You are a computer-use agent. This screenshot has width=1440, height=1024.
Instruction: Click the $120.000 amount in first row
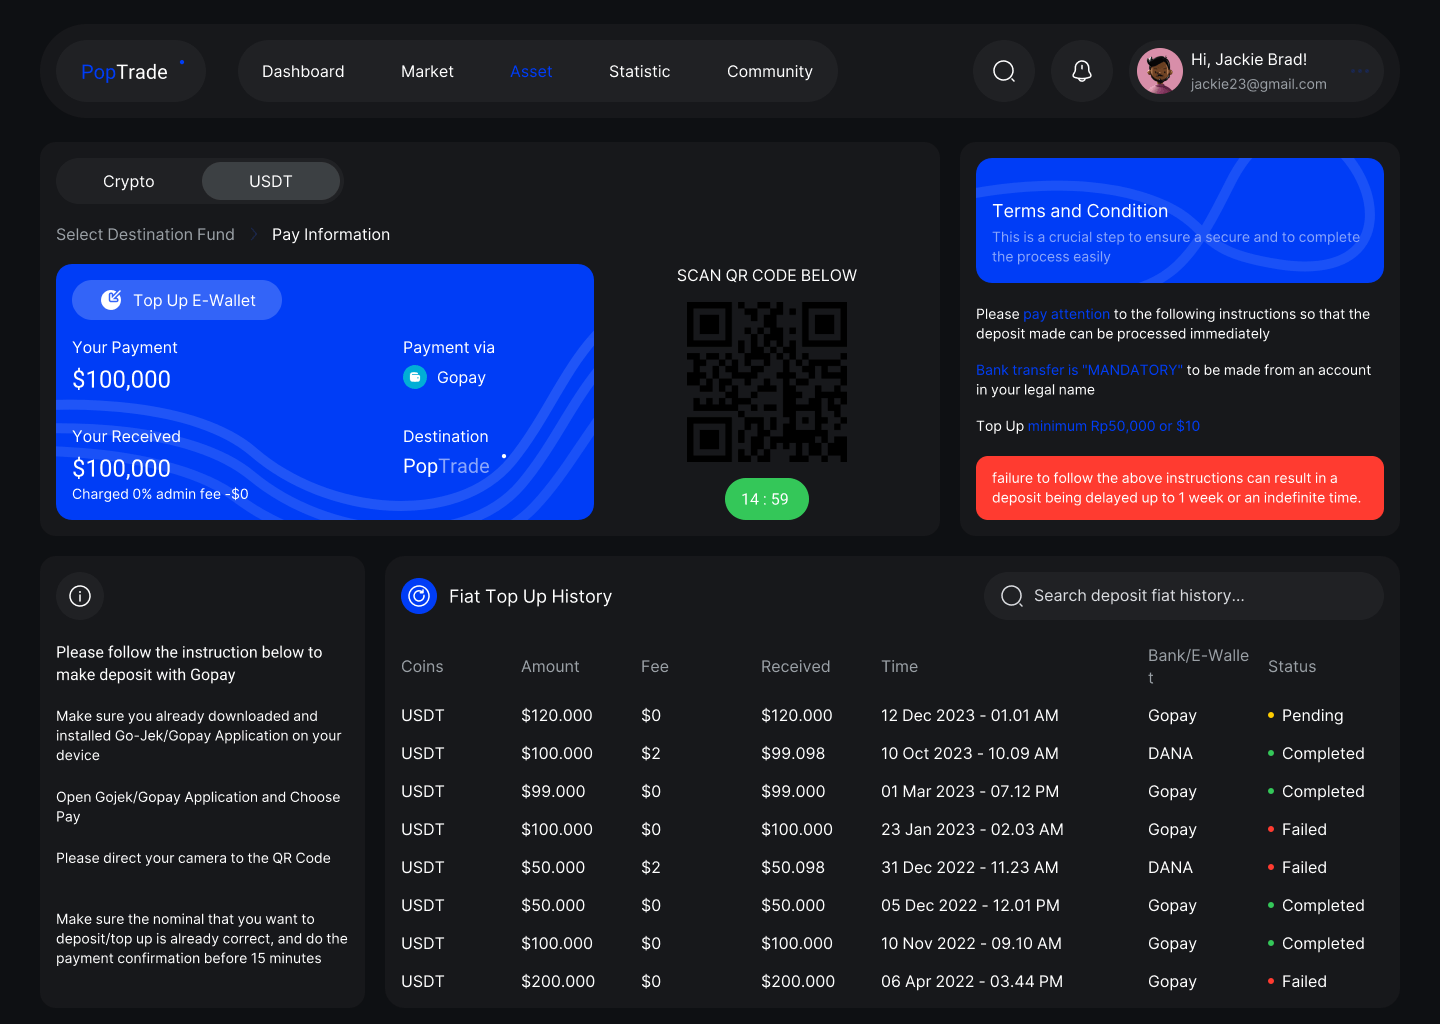[557, 715]
